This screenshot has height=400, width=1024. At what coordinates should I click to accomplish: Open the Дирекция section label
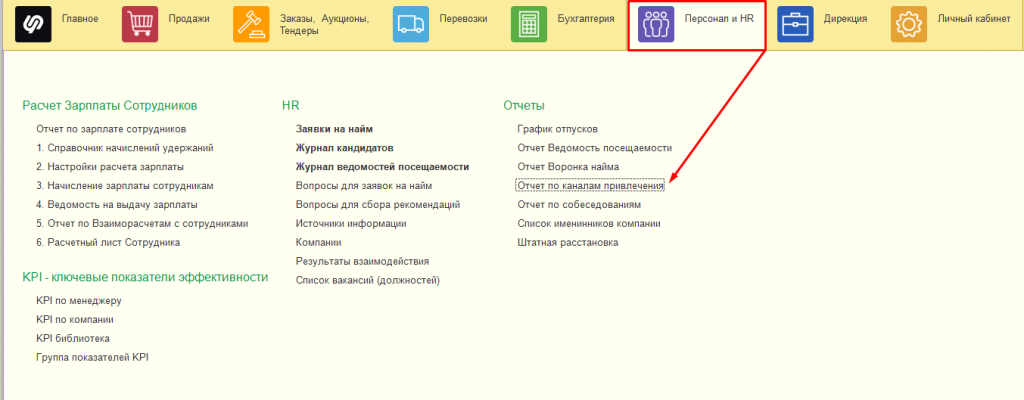(x=845, y=19)
